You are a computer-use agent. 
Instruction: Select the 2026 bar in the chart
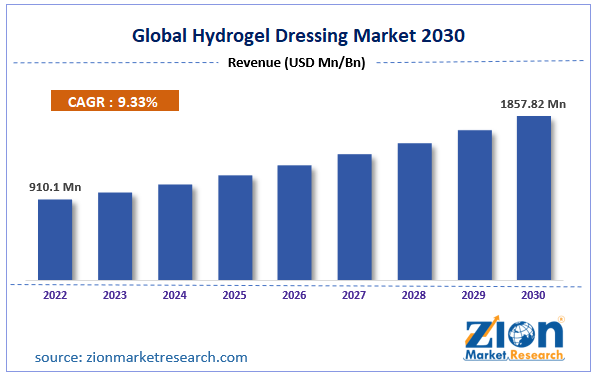(x=294, y=223)
